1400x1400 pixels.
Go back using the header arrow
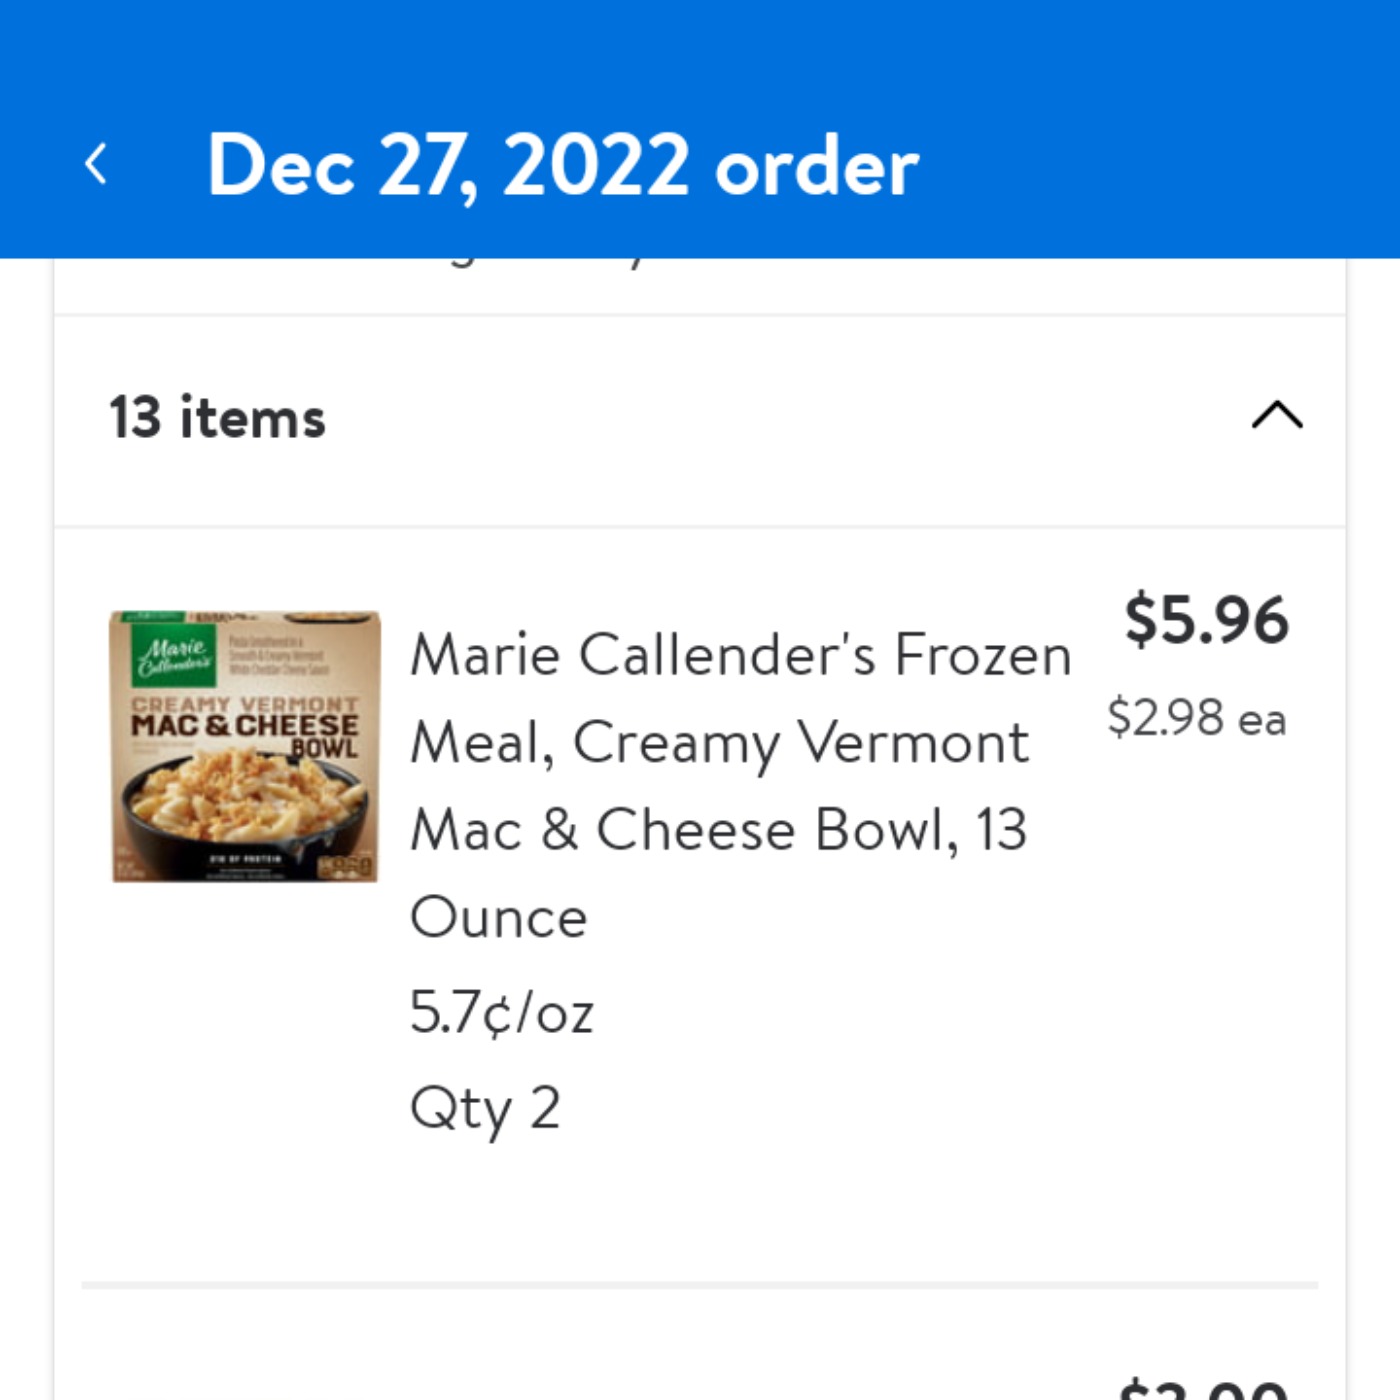click(96, 164)
